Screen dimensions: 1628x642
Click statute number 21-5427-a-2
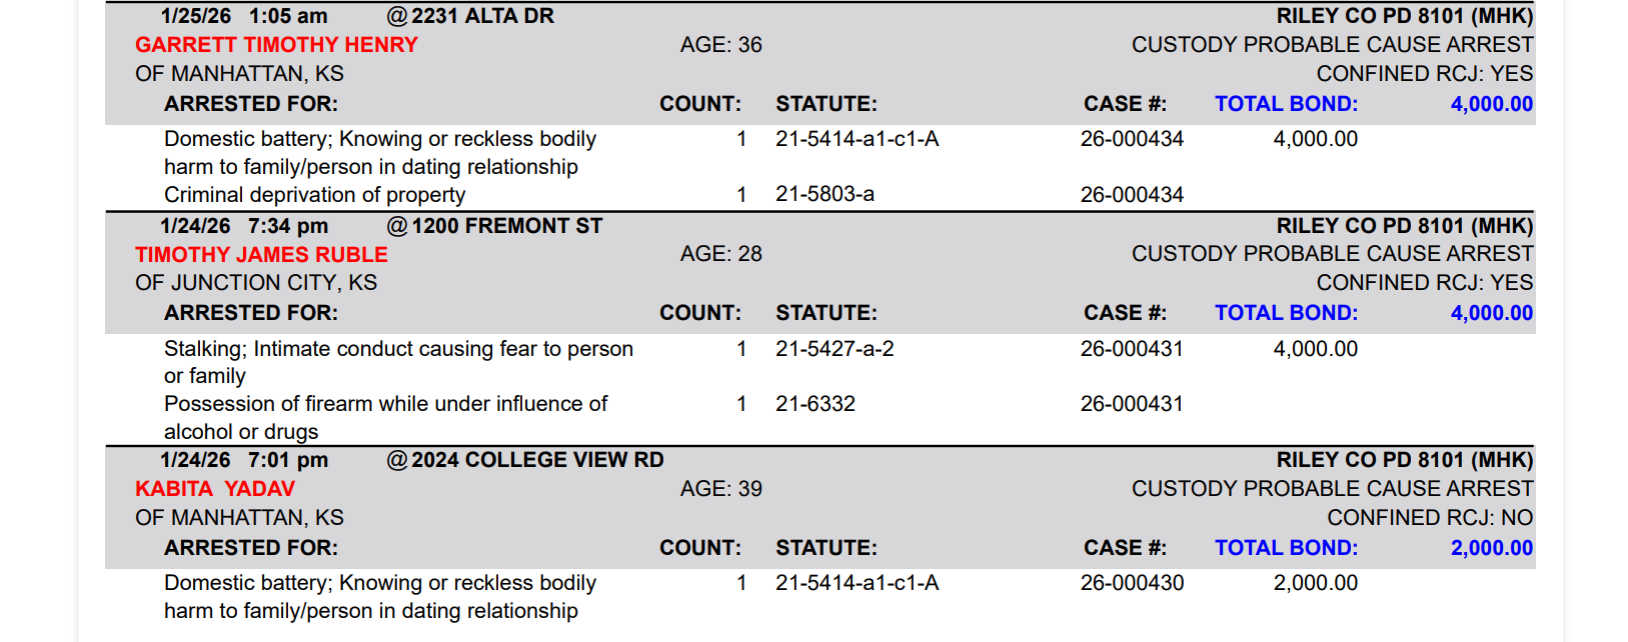click(834, 349)
